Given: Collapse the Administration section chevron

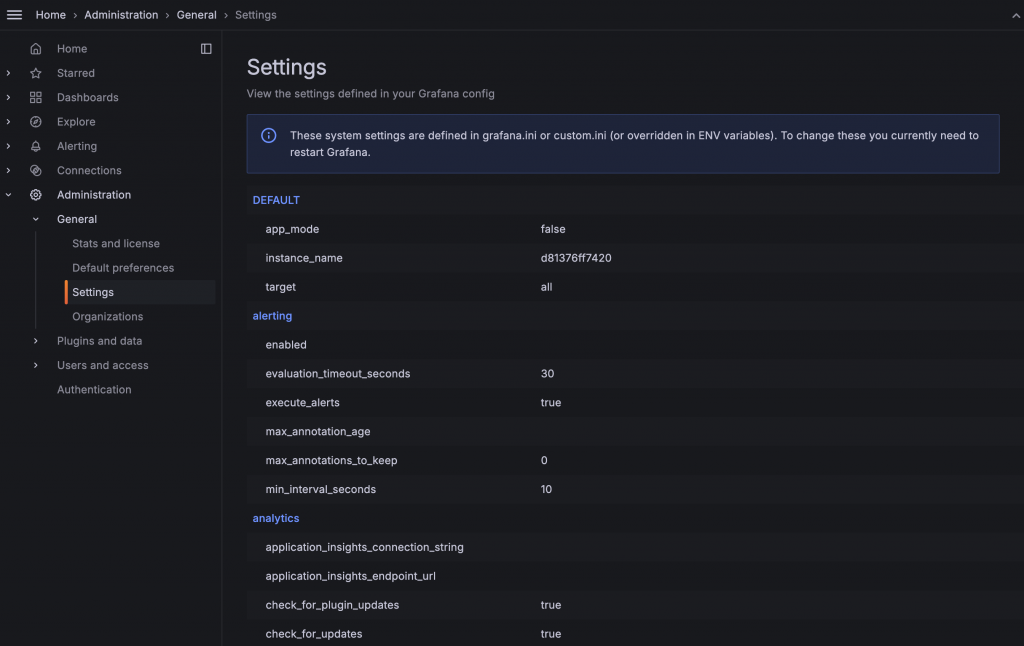Looking at the screenshot, I should pyautogui.click(x=9, y=195).
